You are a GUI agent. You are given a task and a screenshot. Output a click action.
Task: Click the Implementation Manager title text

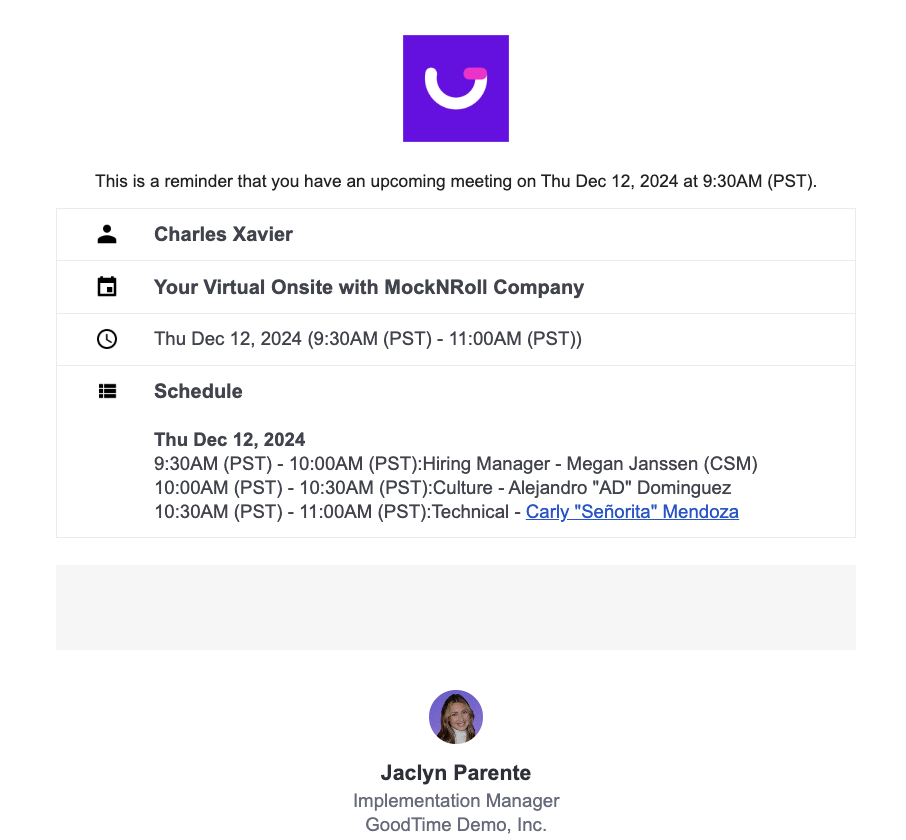(455, 800)
